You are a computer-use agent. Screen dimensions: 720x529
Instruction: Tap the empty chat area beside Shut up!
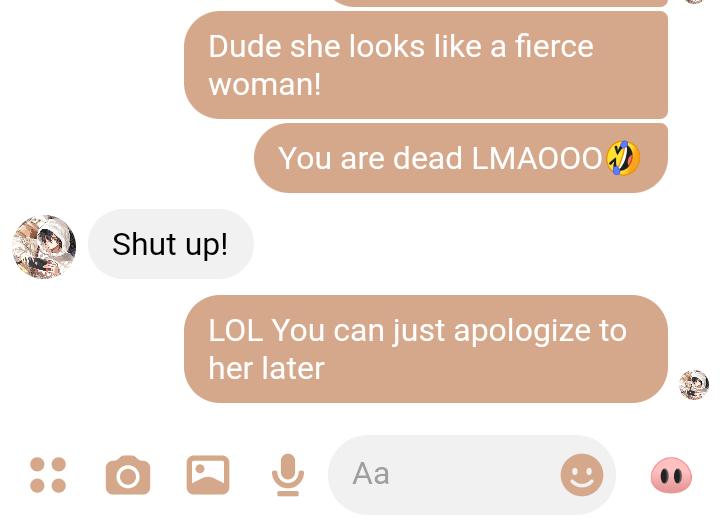coord(459,244)
